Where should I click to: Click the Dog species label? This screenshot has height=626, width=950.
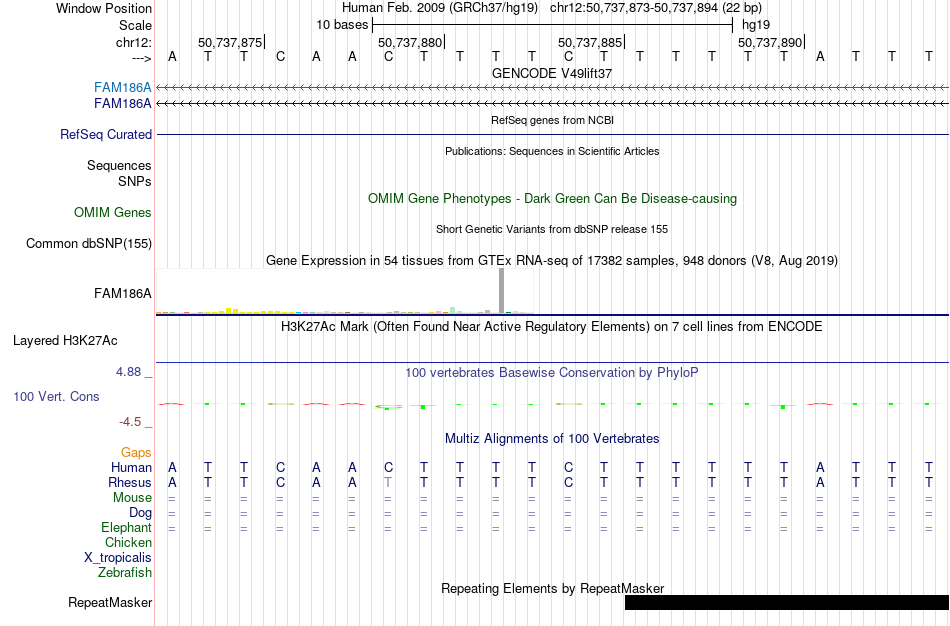pos(141,513)
